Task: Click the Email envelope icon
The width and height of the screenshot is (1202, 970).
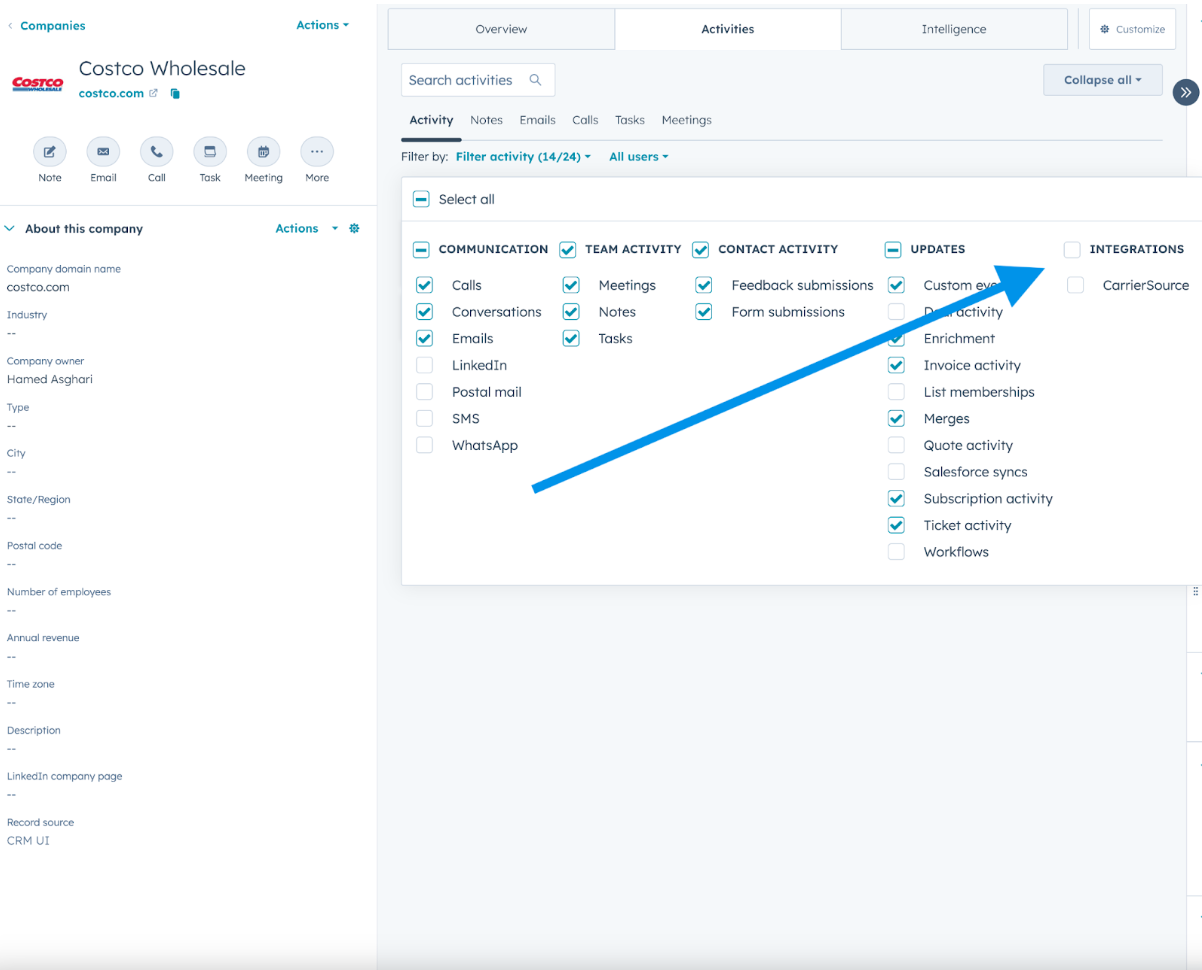Action: click(x=103, y=152)
